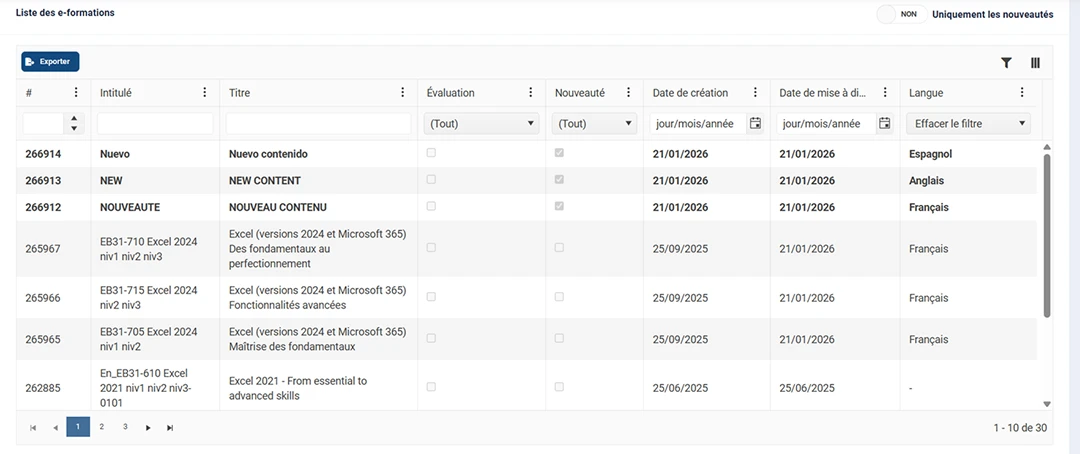Go to the next page arrow

148,428
